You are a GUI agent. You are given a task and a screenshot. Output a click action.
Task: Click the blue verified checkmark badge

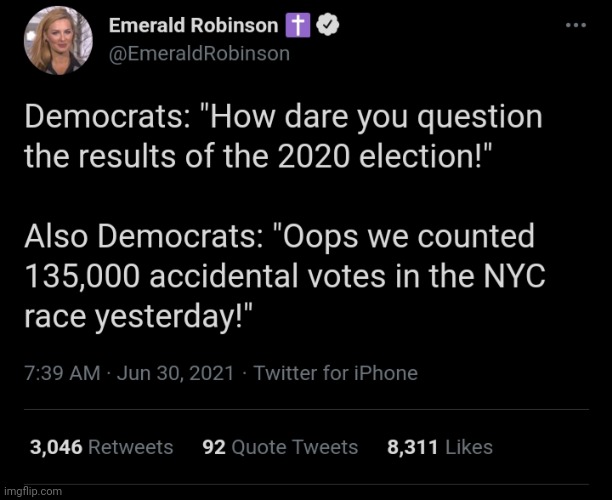[x=326, y=27]
